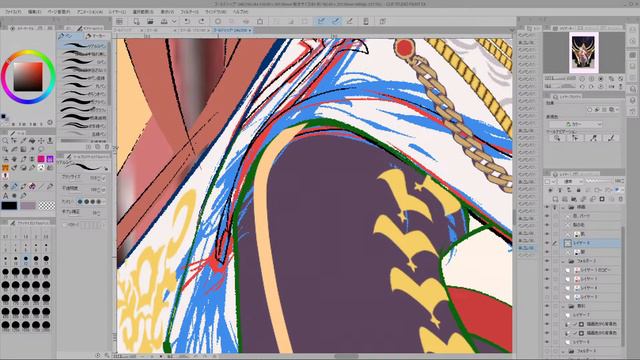
Task: Select the Text tool (A icon)
Action: coord(5,196)
